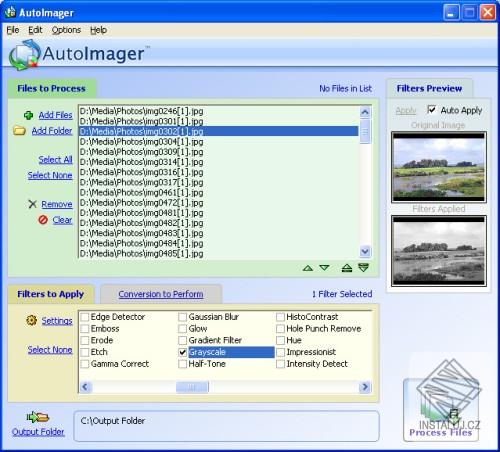Viewport: 500px width, 452px height.
Task: Click Select None in Files to Process
Action: 50,175
